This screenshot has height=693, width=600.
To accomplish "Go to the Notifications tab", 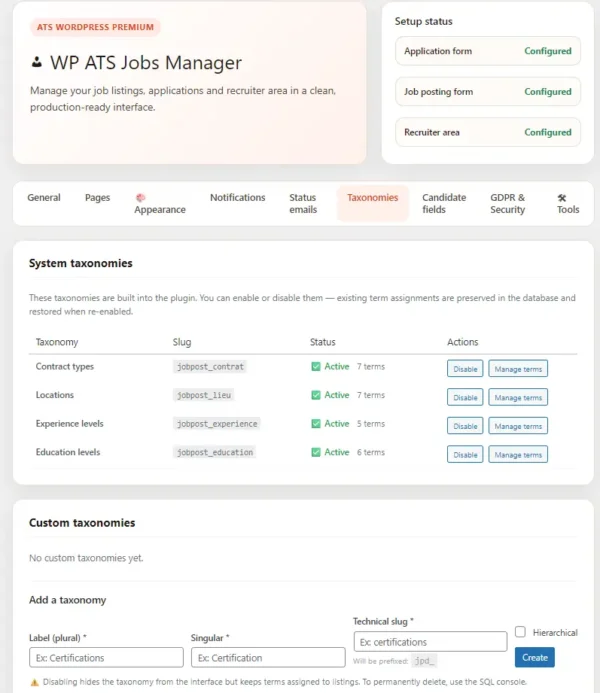I will tap(237, 198).
